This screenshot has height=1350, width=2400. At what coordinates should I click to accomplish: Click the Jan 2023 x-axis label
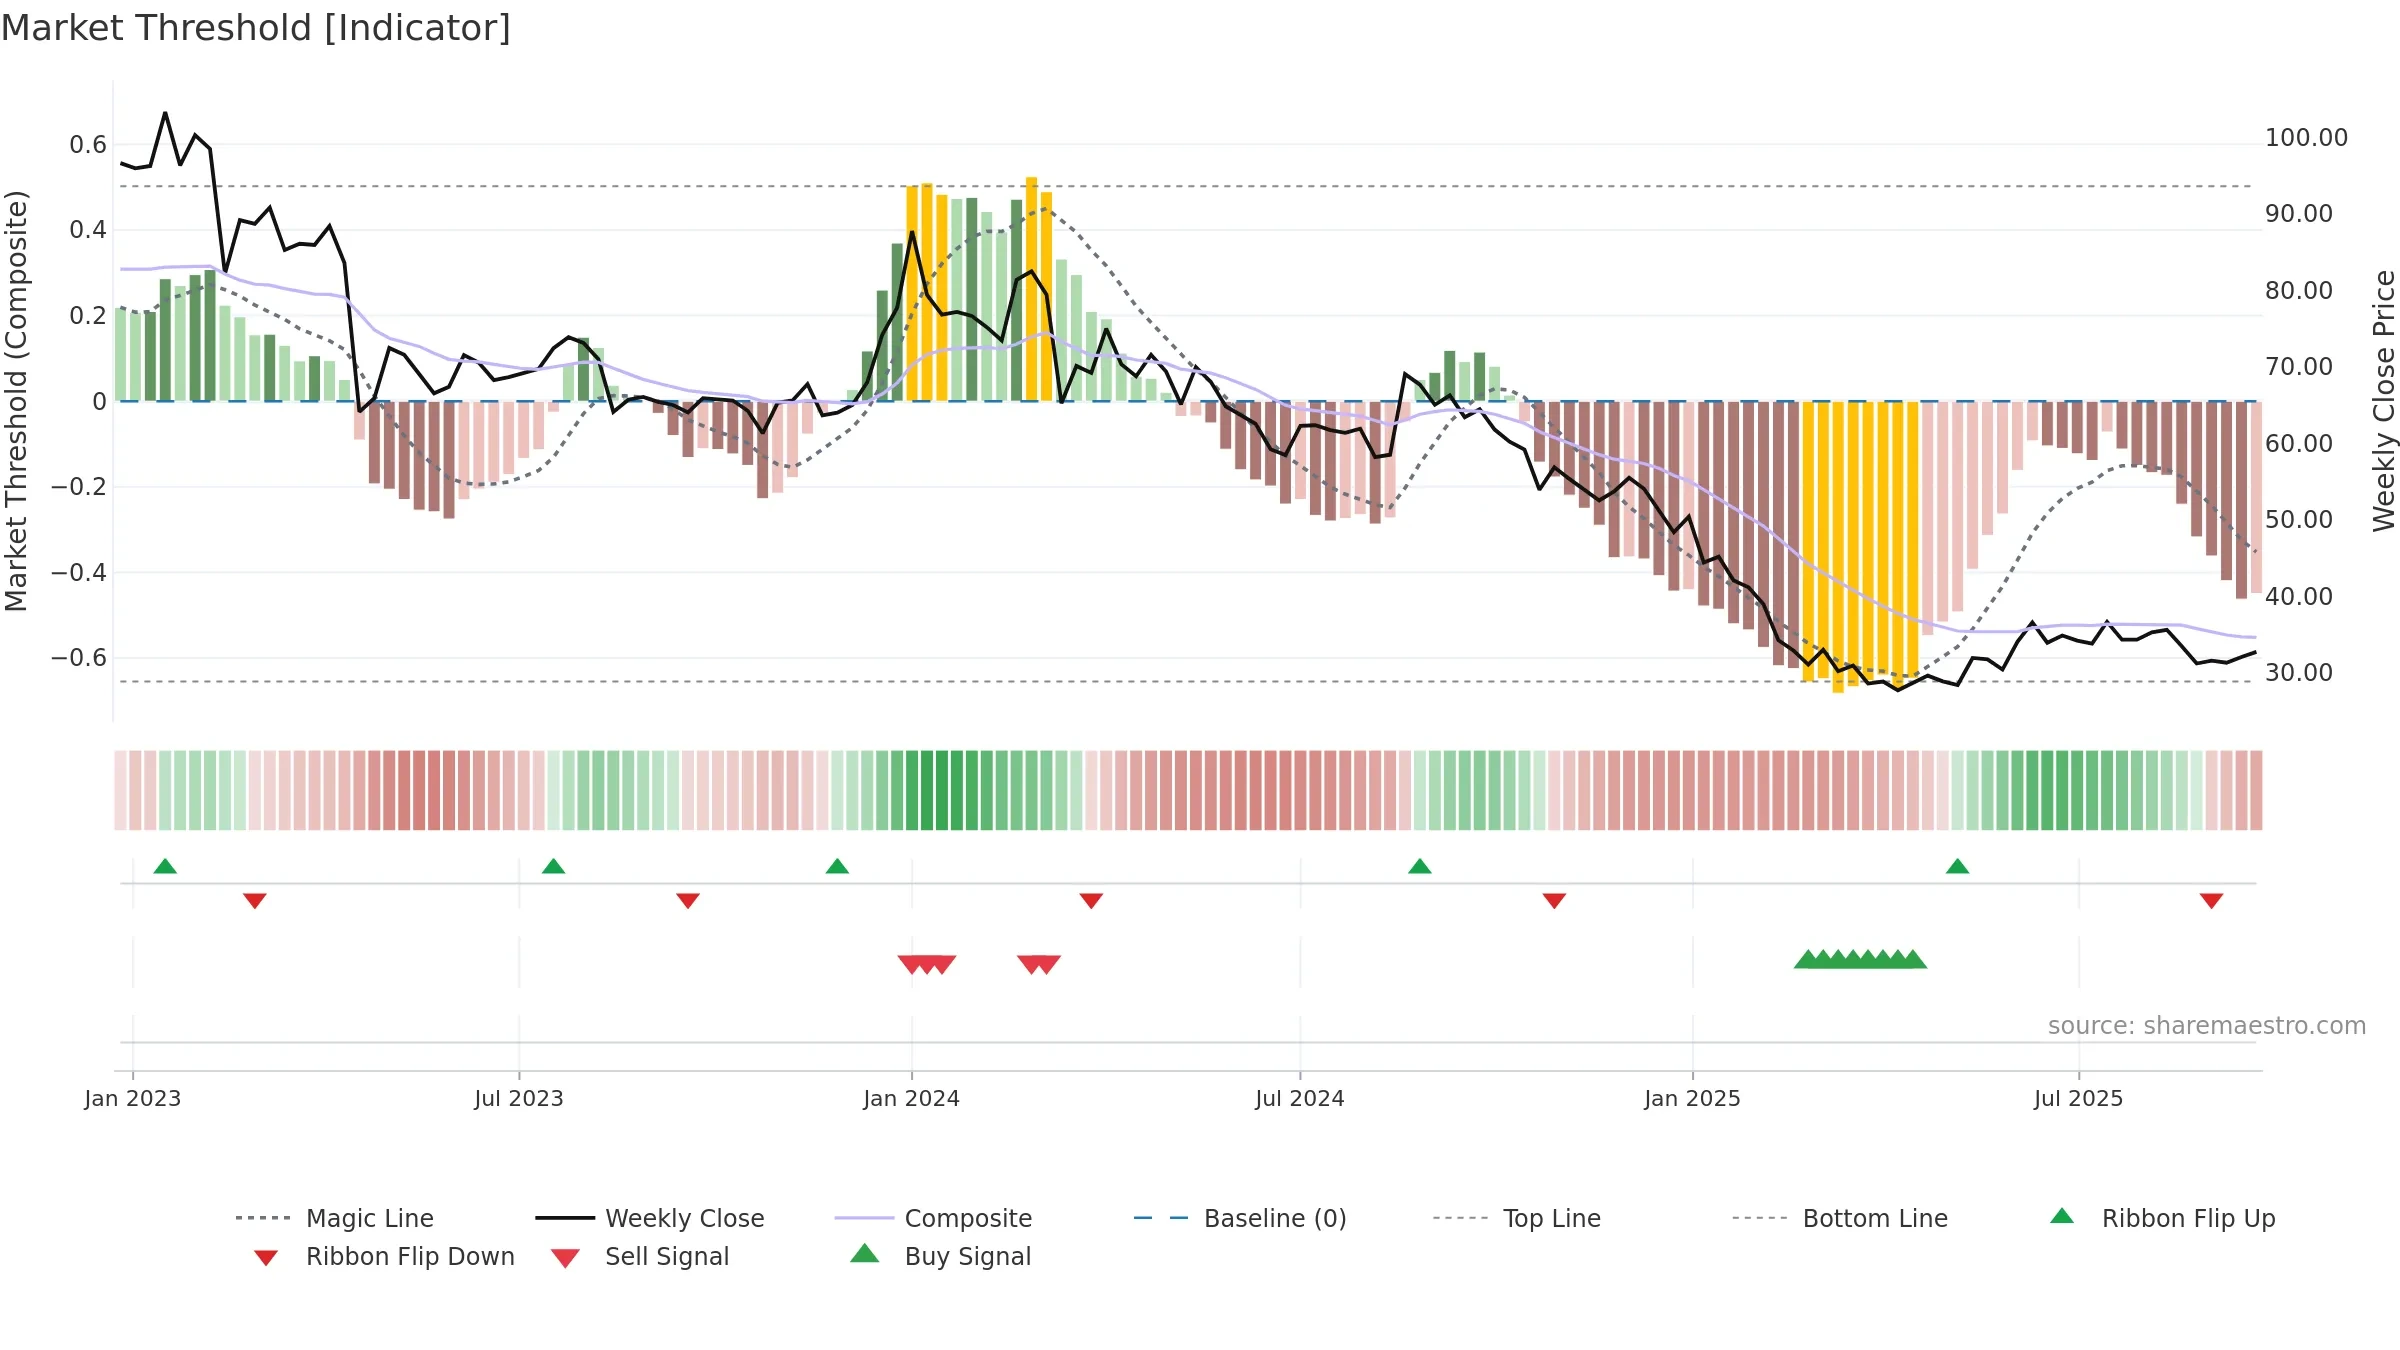coord(133,1098)
